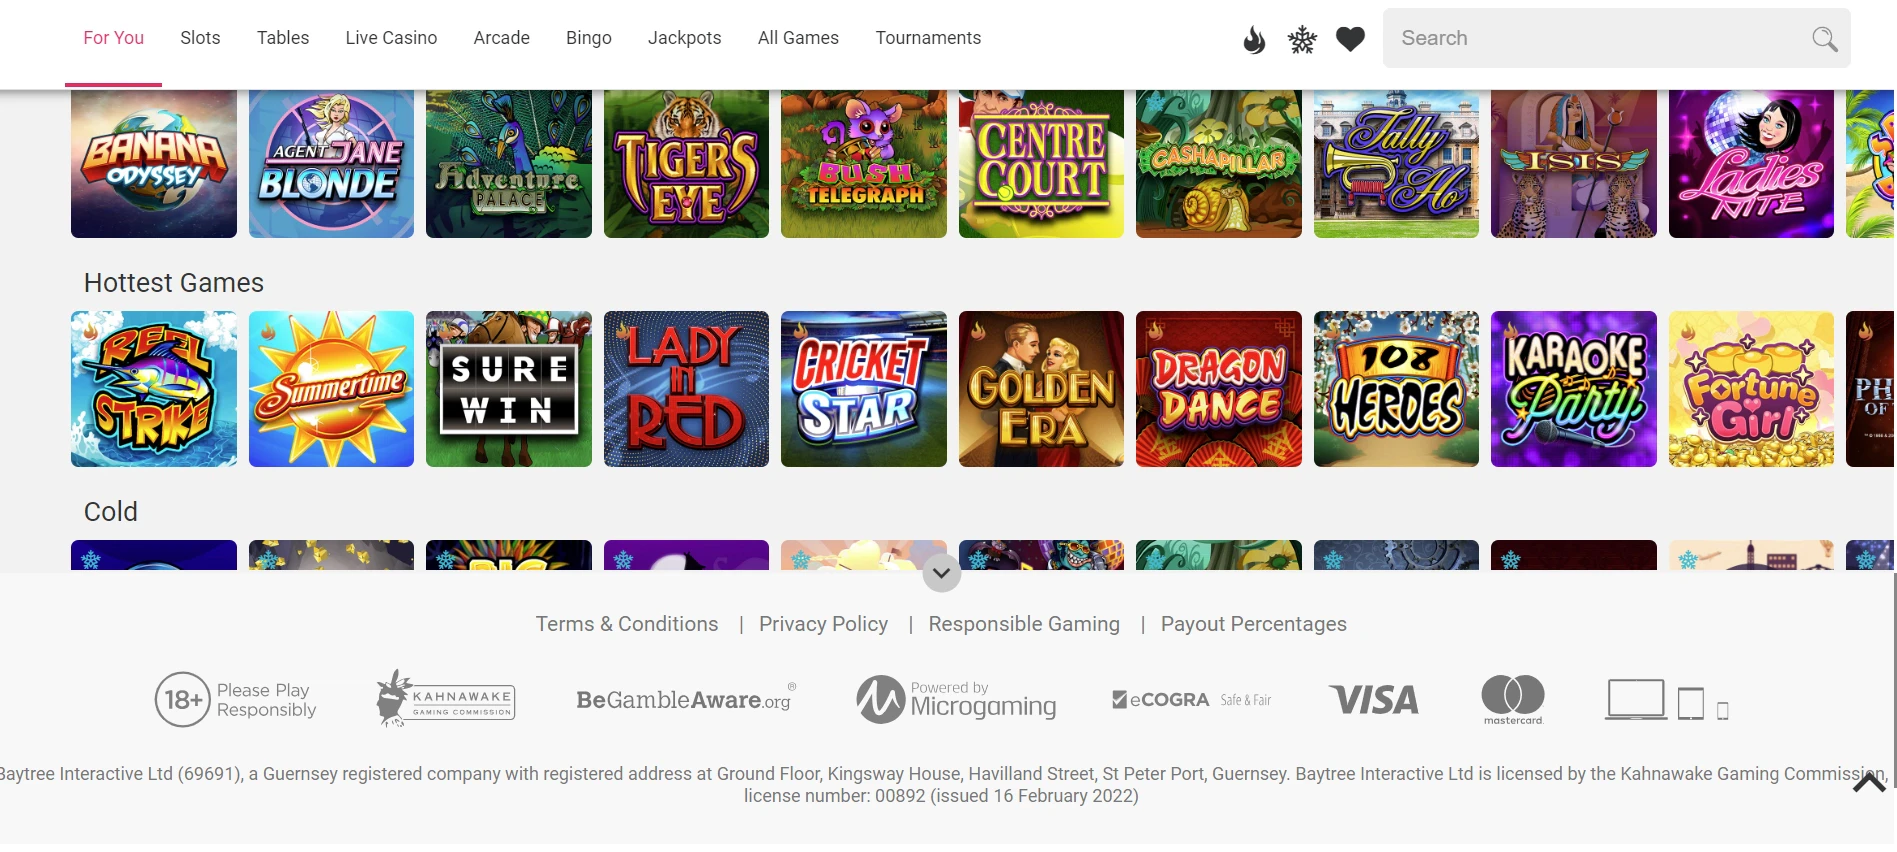The width and height of the screenshot is (1897, 852).
Task: Click the VISA logo
Action: point(1374,700)
